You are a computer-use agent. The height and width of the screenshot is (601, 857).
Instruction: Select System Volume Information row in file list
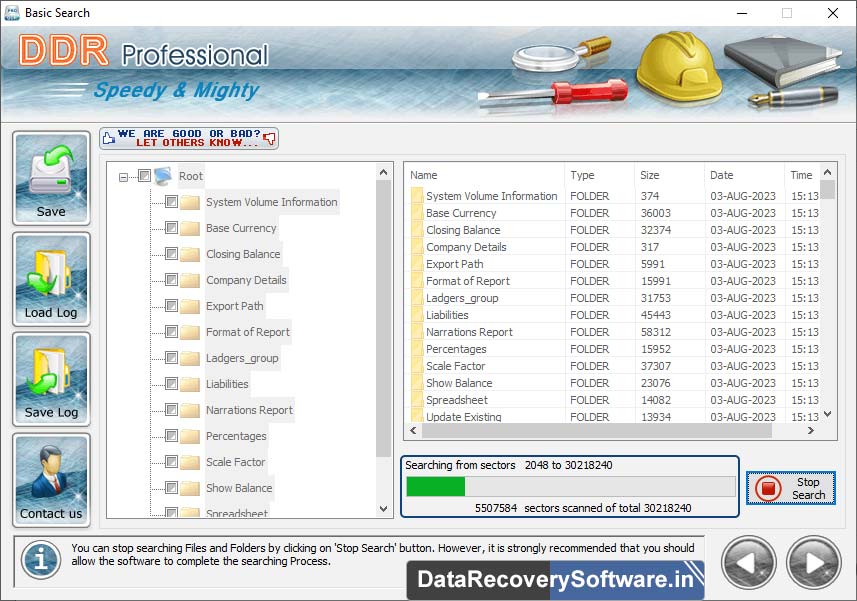[x=614, y=196]
